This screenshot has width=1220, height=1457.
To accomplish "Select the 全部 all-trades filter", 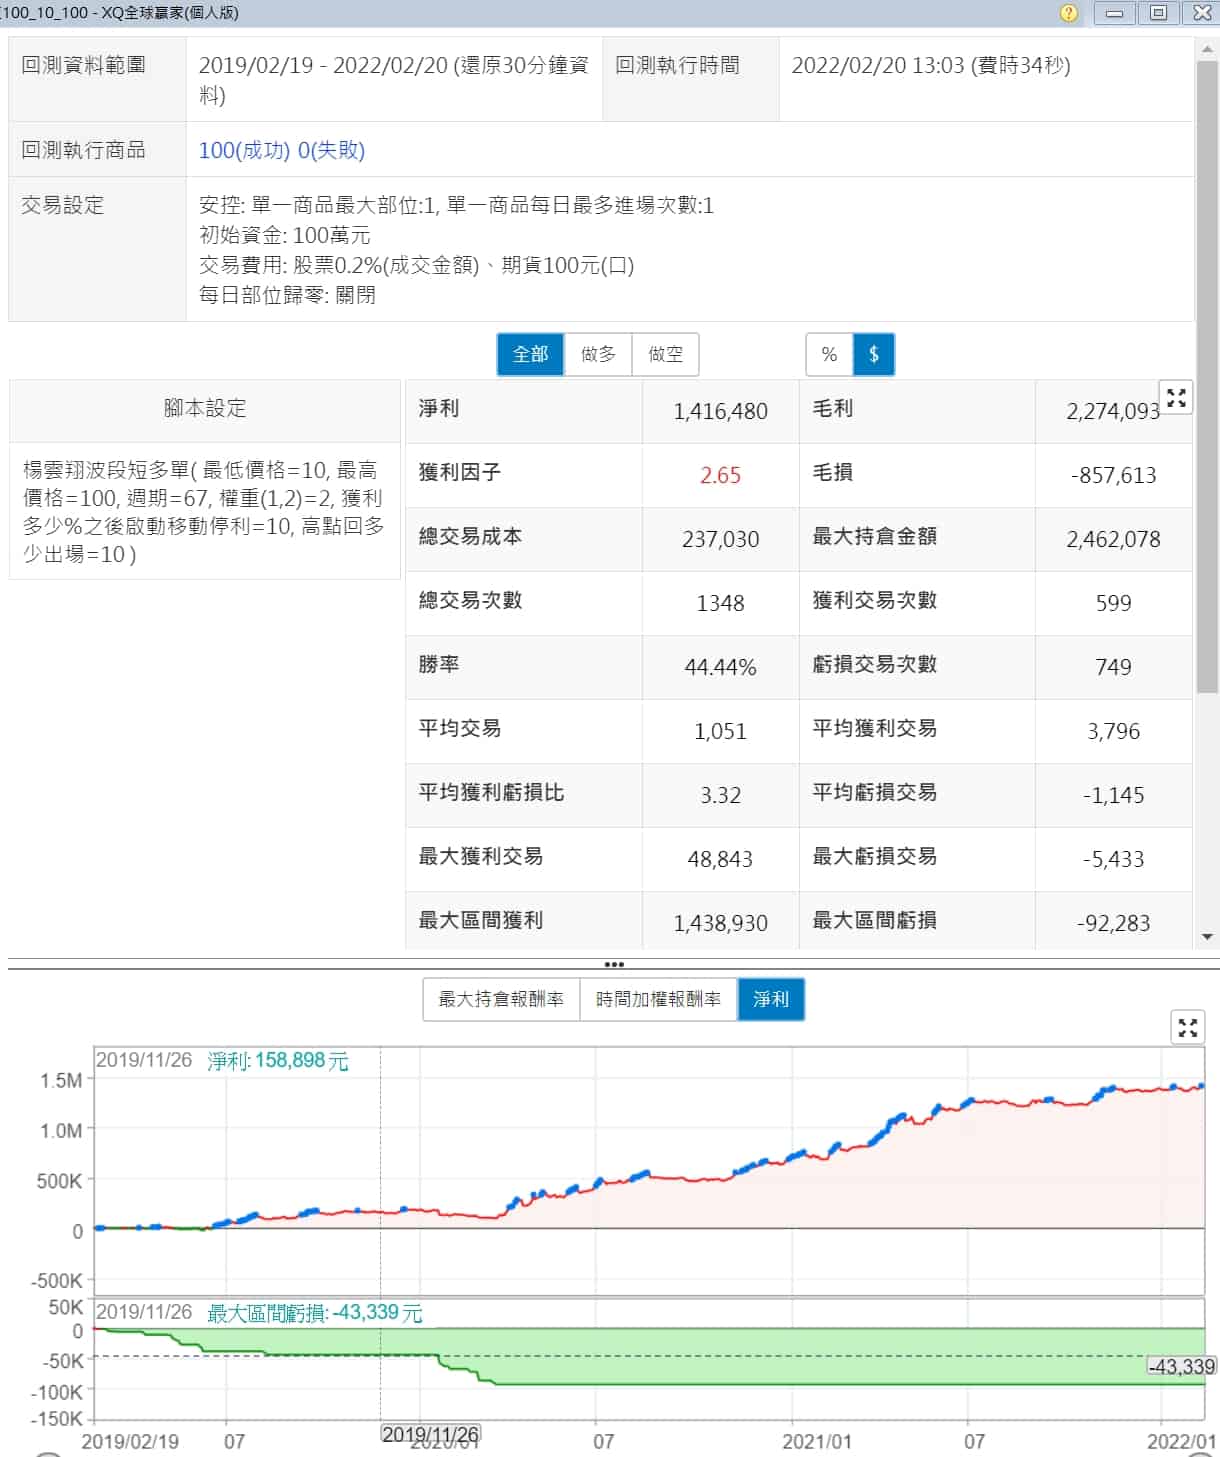I will click(530, 354).
